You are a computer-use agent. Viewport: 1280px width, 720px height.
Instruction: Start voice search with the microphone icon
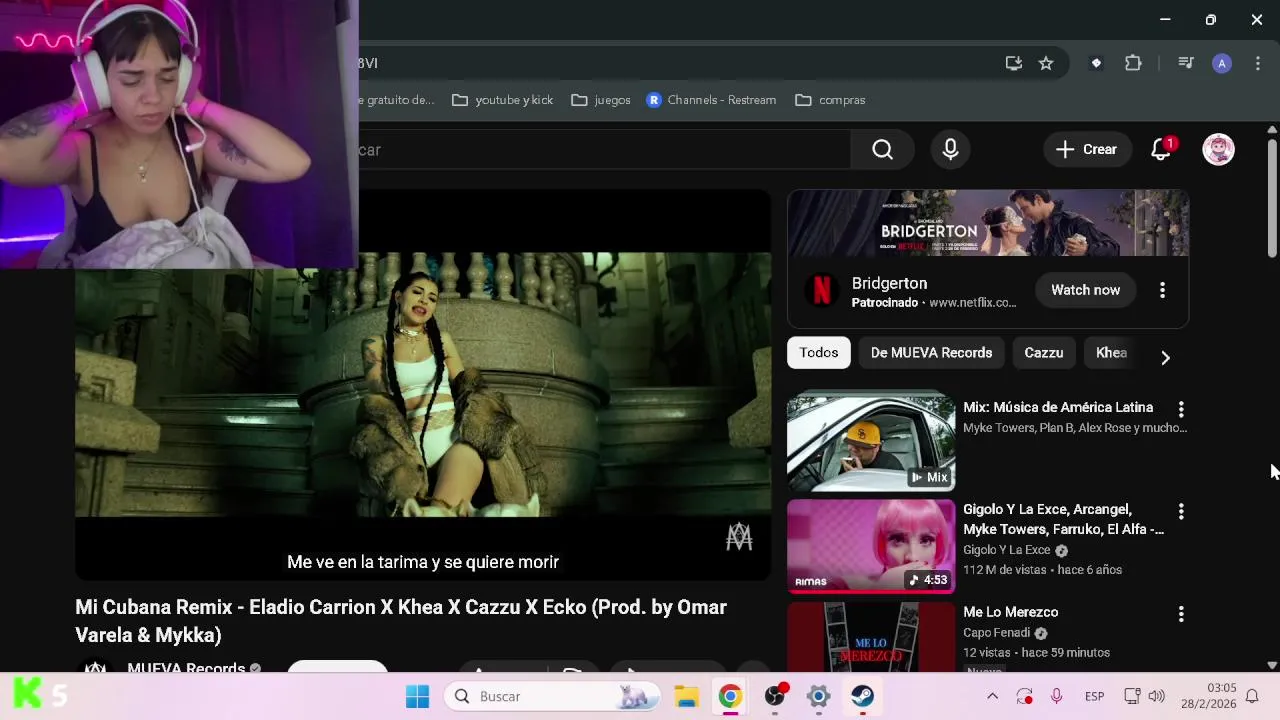(x=950, y=150)
